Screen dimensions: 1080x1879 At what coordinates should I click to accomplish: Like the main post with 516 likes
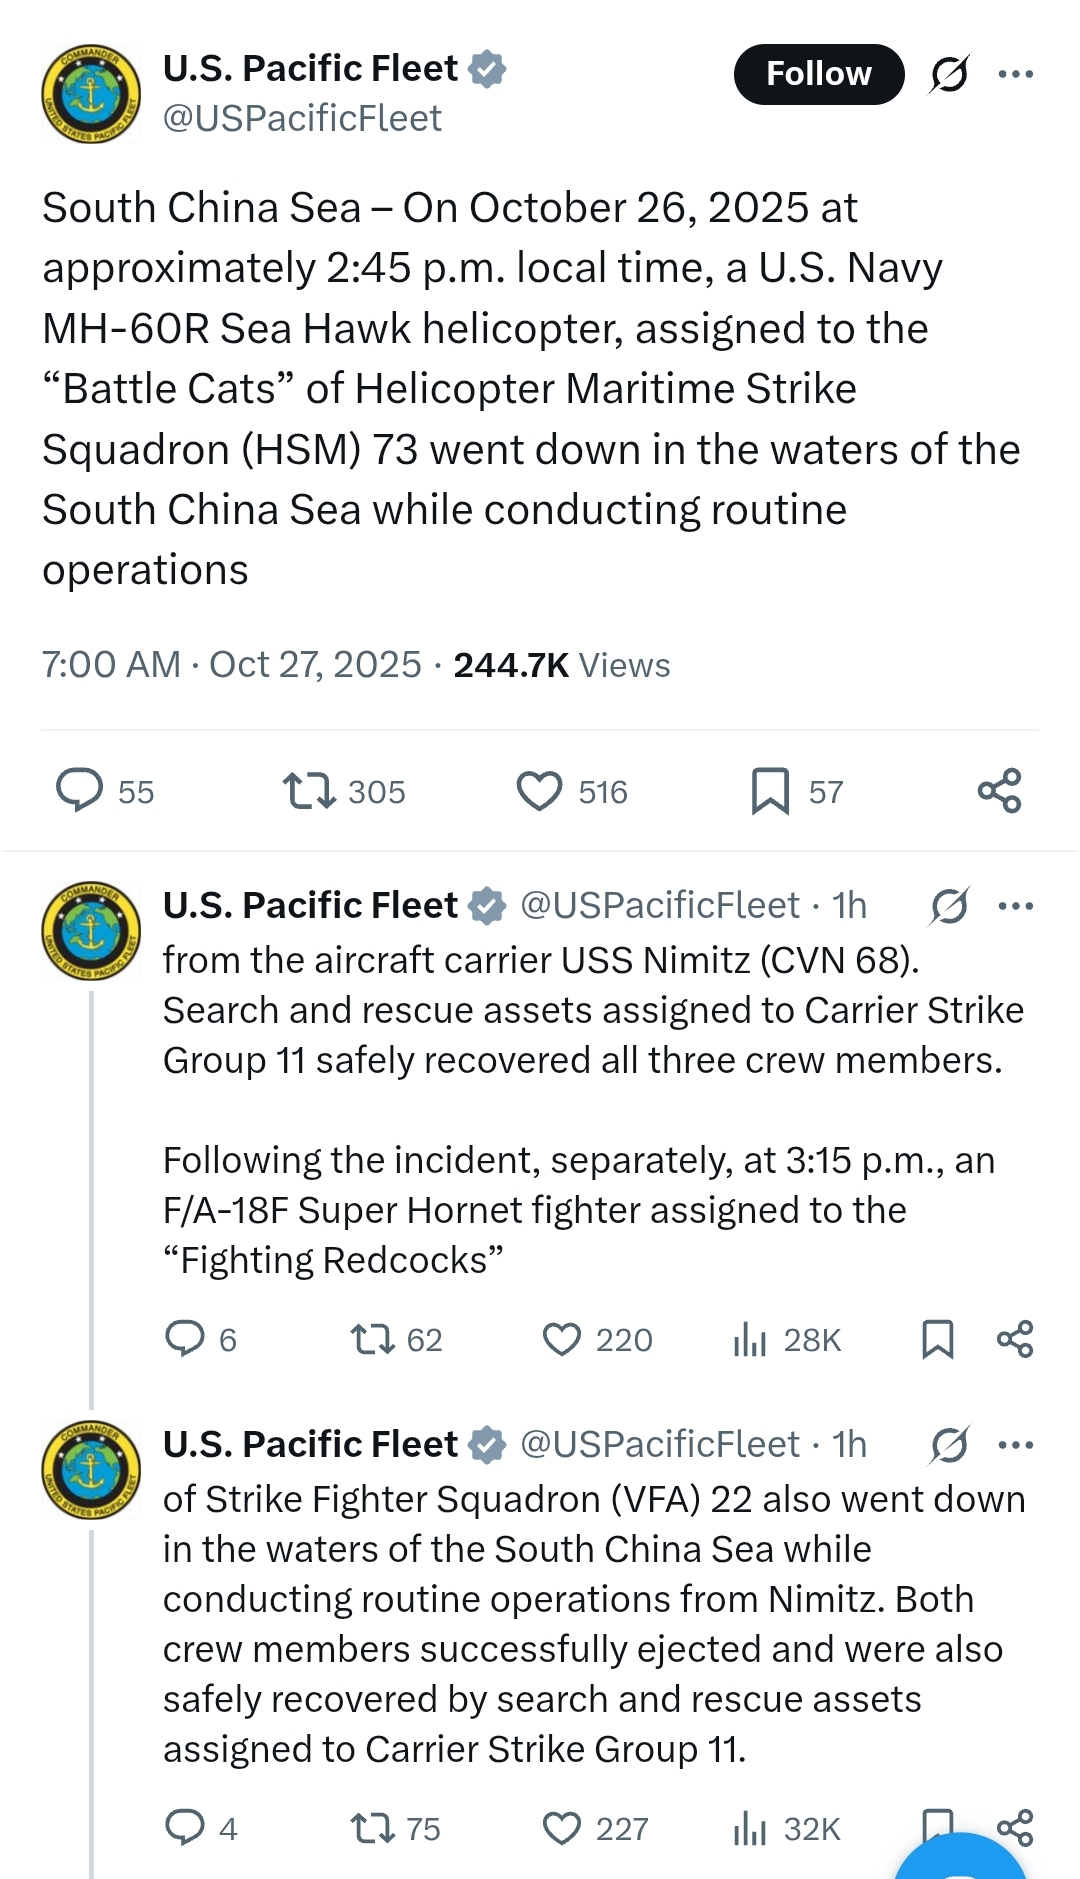(540, 791)
